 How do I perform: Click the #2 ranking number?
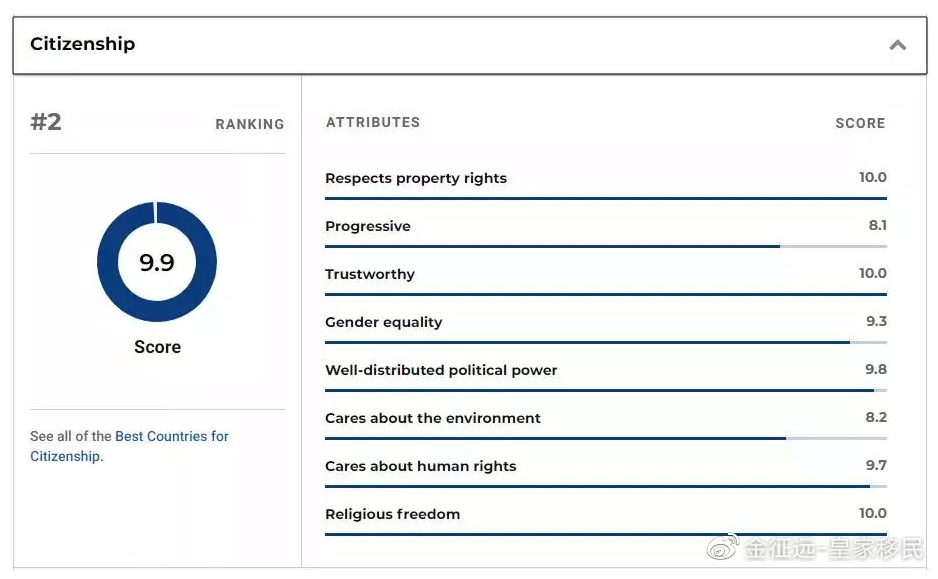[x=46, y=122]
